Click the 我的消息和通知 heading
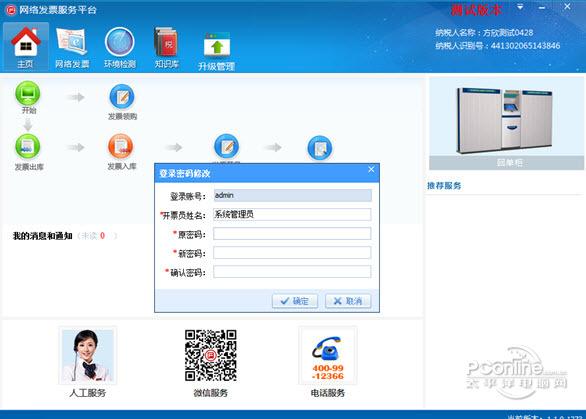The height and width of the screenshot is (419, 586). coord(43,236)
